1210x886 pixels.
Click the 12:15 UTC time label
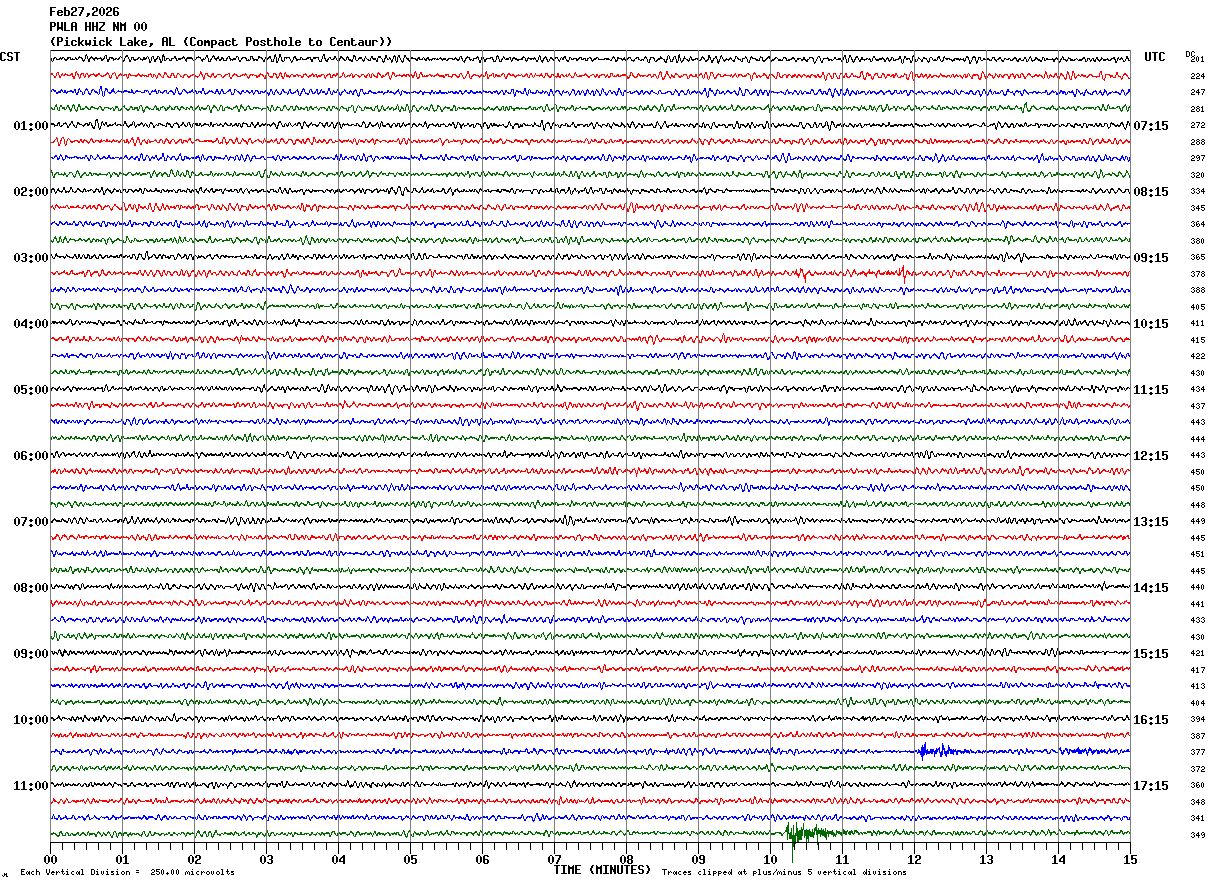click(1151, 456)
